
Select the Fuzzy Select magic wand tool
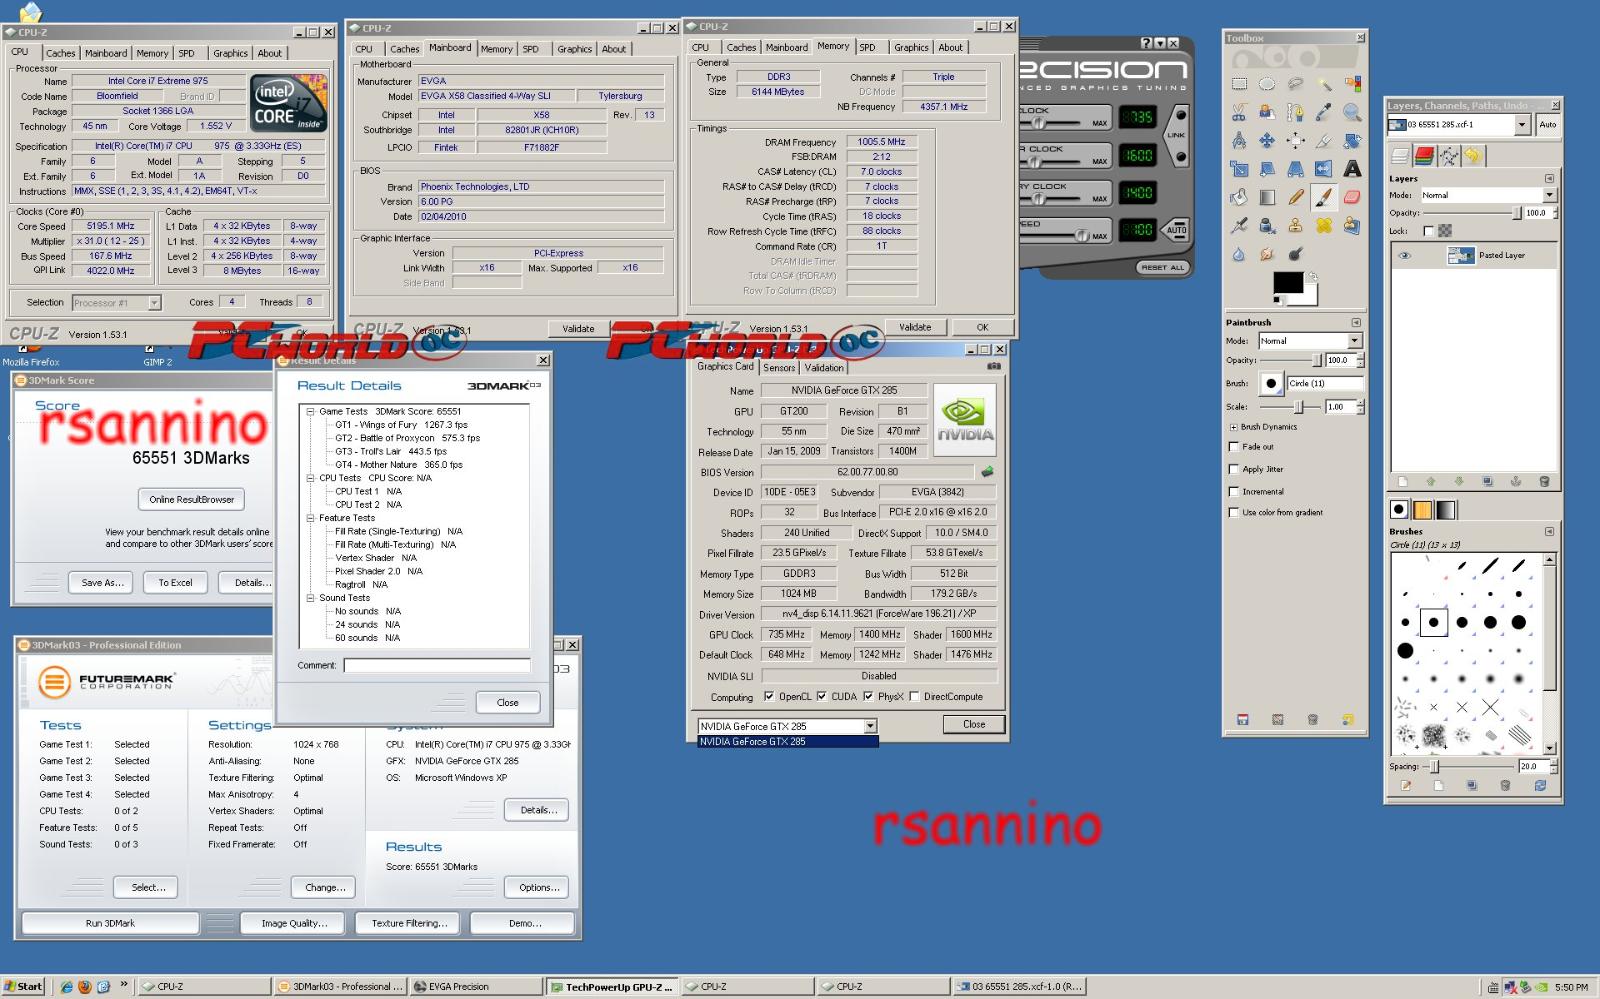coord(1324,84)
